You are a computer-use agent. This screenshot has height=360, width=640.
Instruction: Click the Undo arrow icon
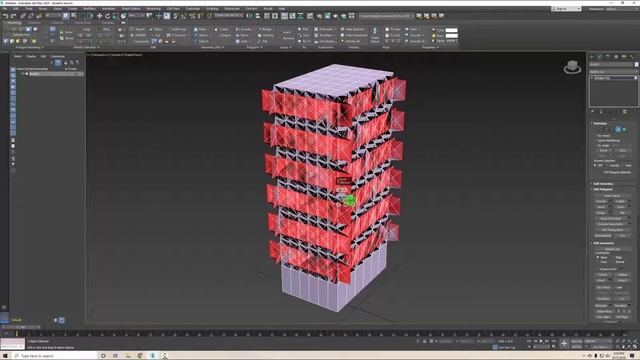[x=5, y=16]
